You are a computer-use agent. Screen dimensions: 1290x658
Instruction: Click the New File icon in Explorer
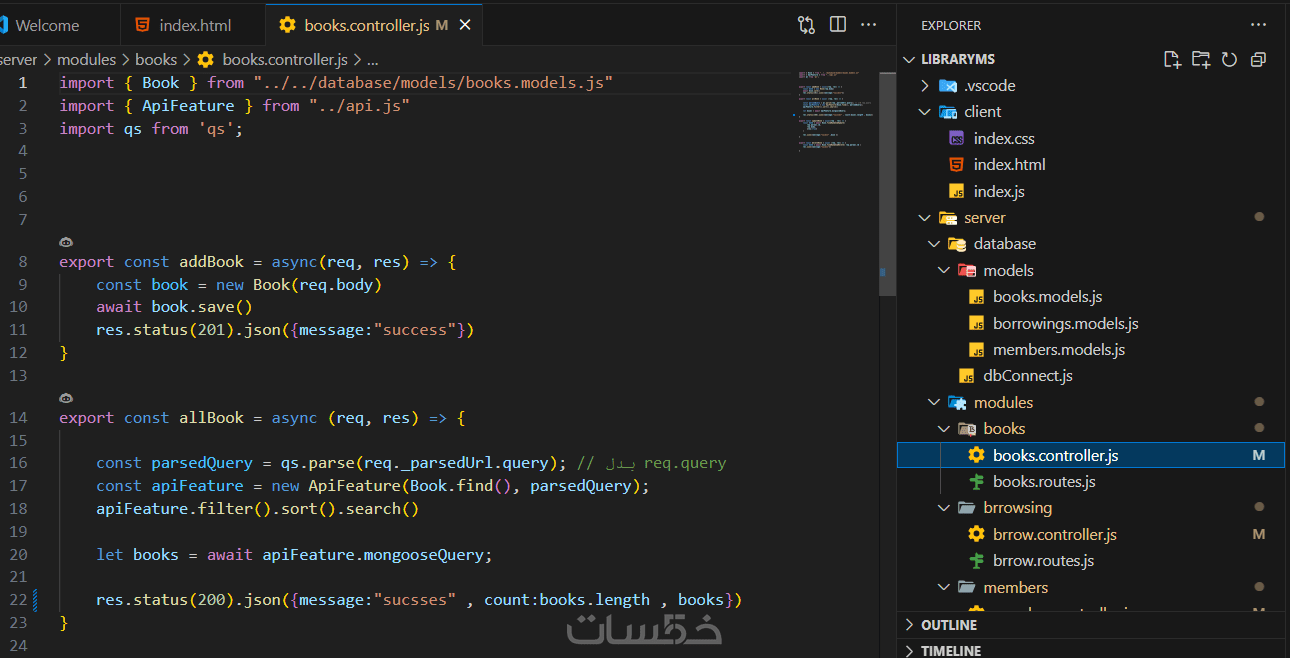click(1173, 59)
